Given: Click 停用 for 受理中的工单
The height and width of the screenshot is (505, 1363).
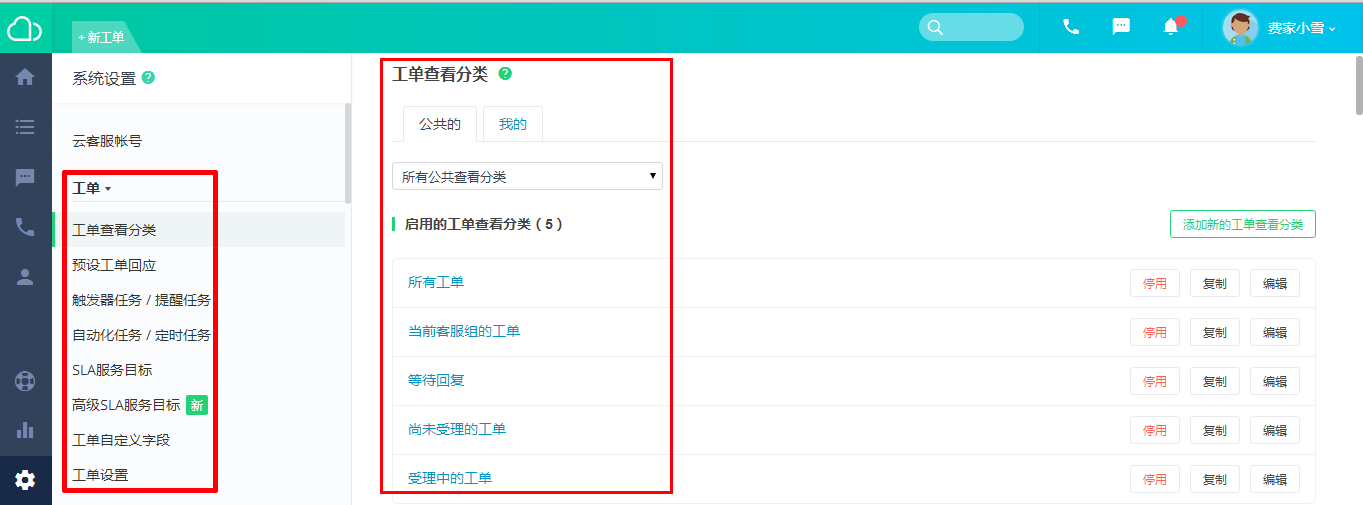Looking at the screenshot, I should [1155, 479].
